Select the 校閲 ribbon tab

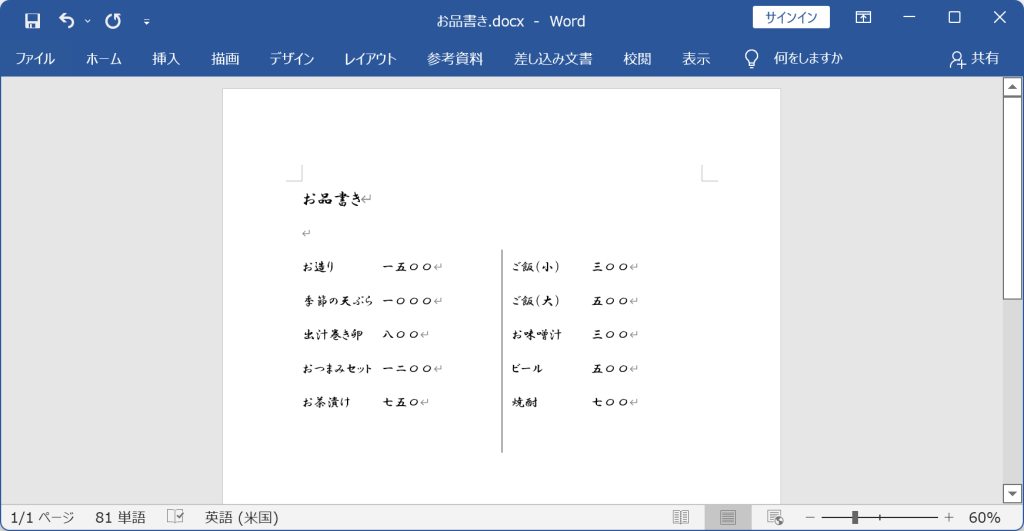click(x=637, y=59)
